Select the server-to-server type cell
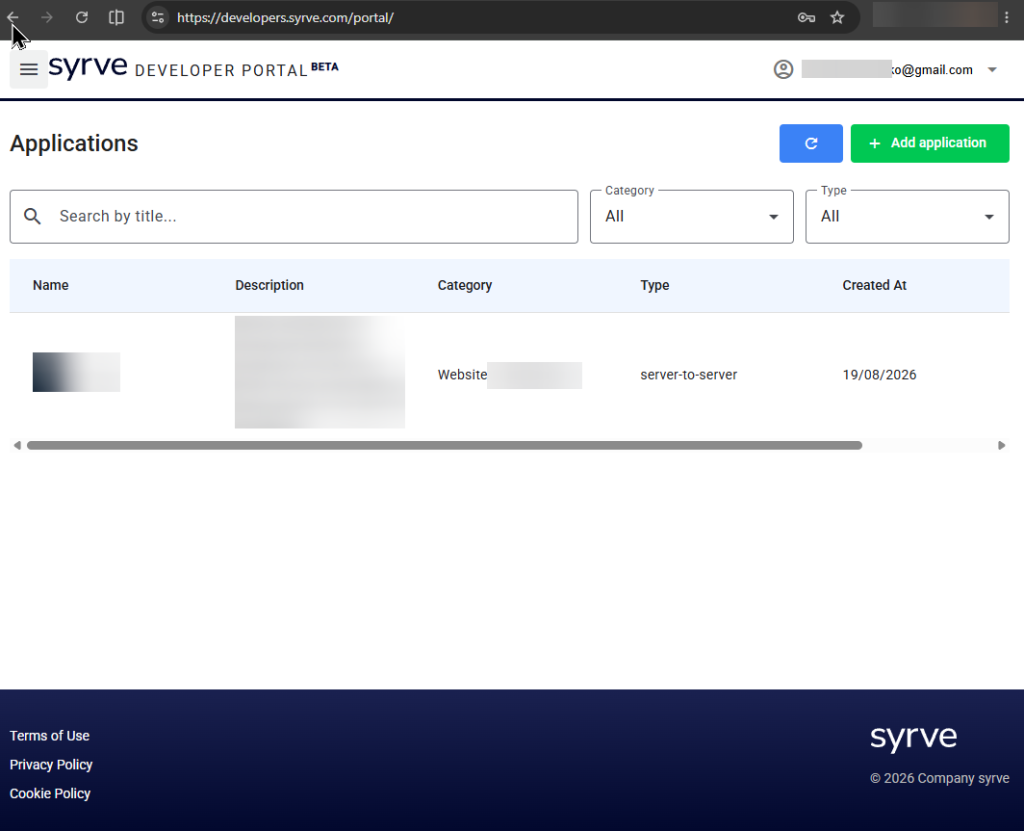1024x831 pixels. [x=688, y=375]
